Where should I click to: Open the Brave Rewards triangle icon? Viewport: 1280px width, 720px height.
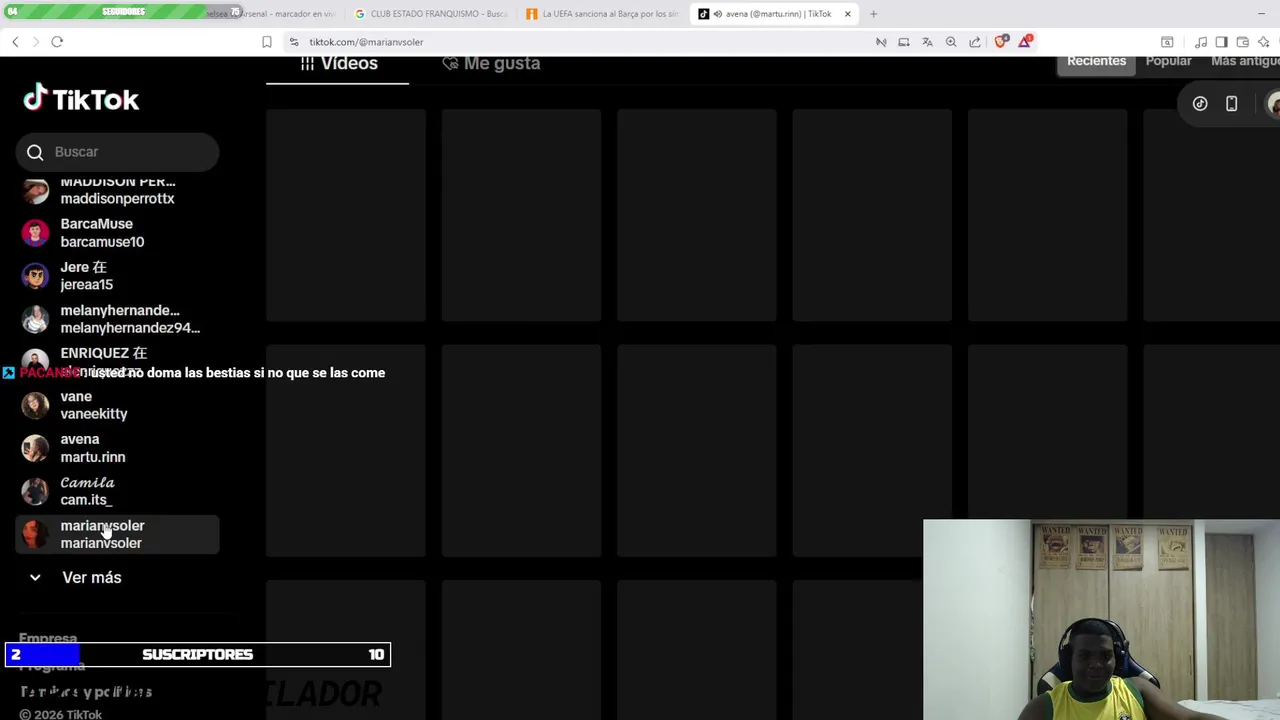1025,42
